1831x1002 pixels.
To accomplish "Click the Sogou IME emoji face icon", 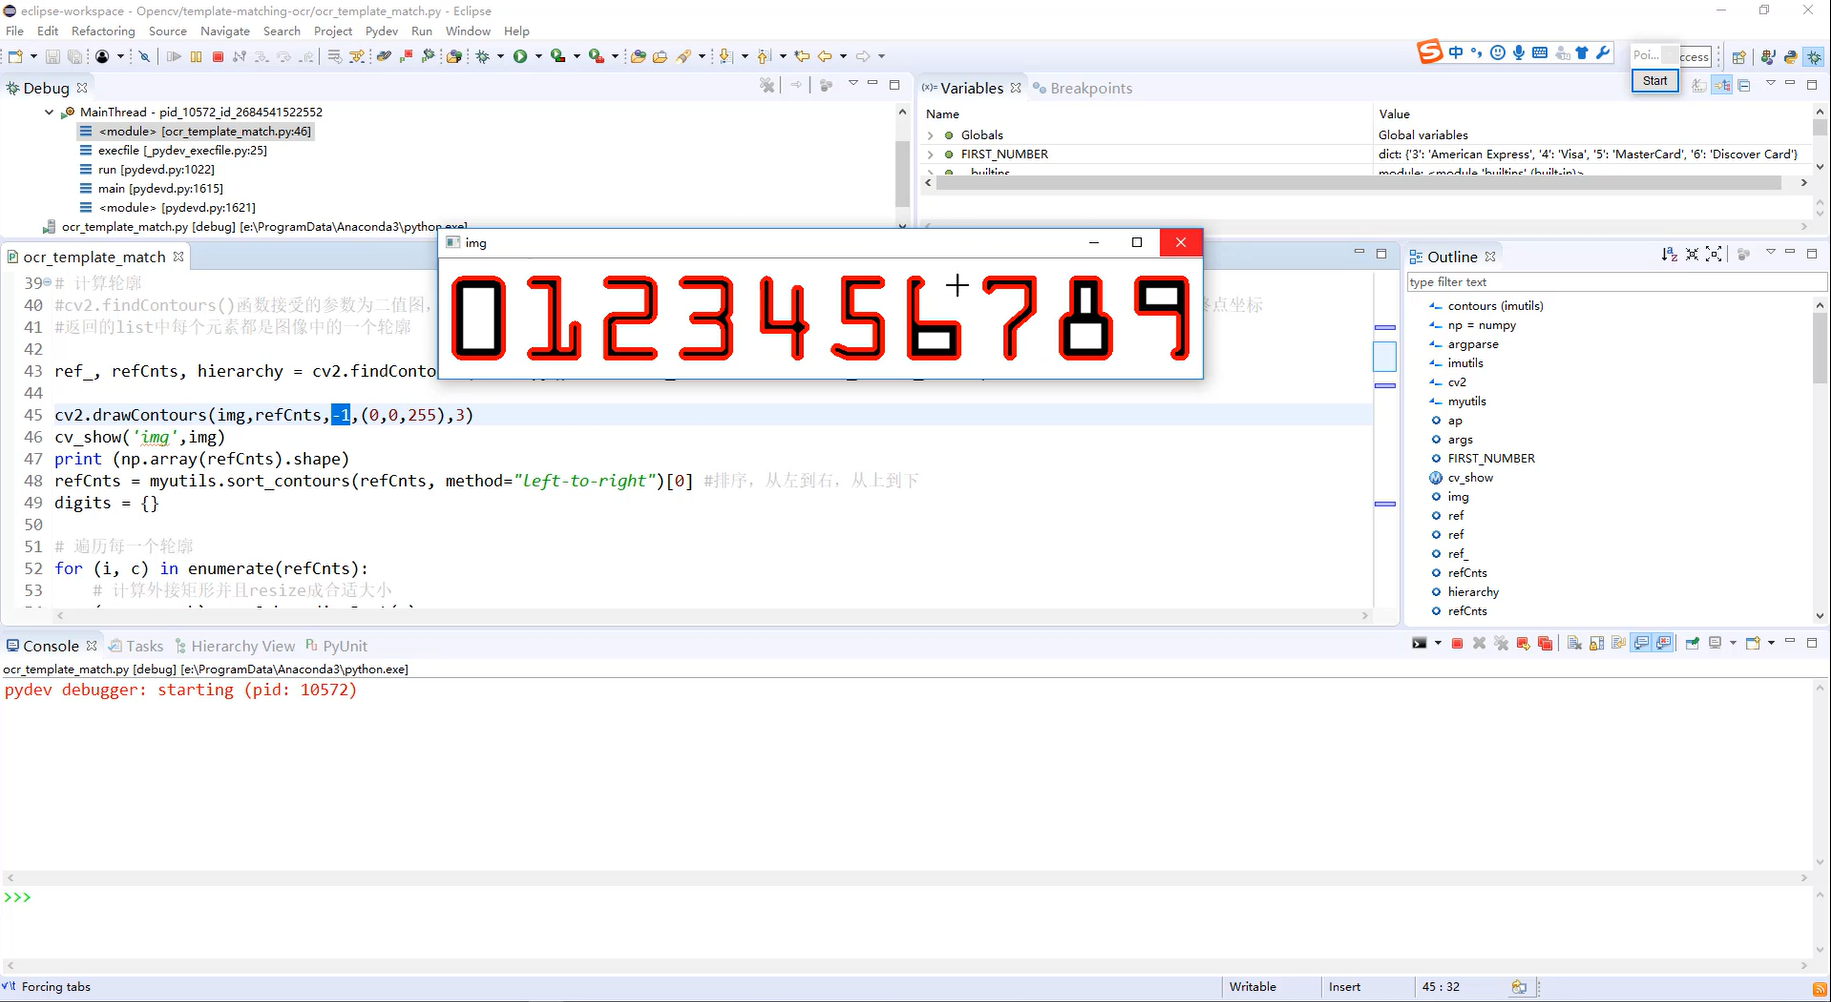I will tap(1497, 52).
